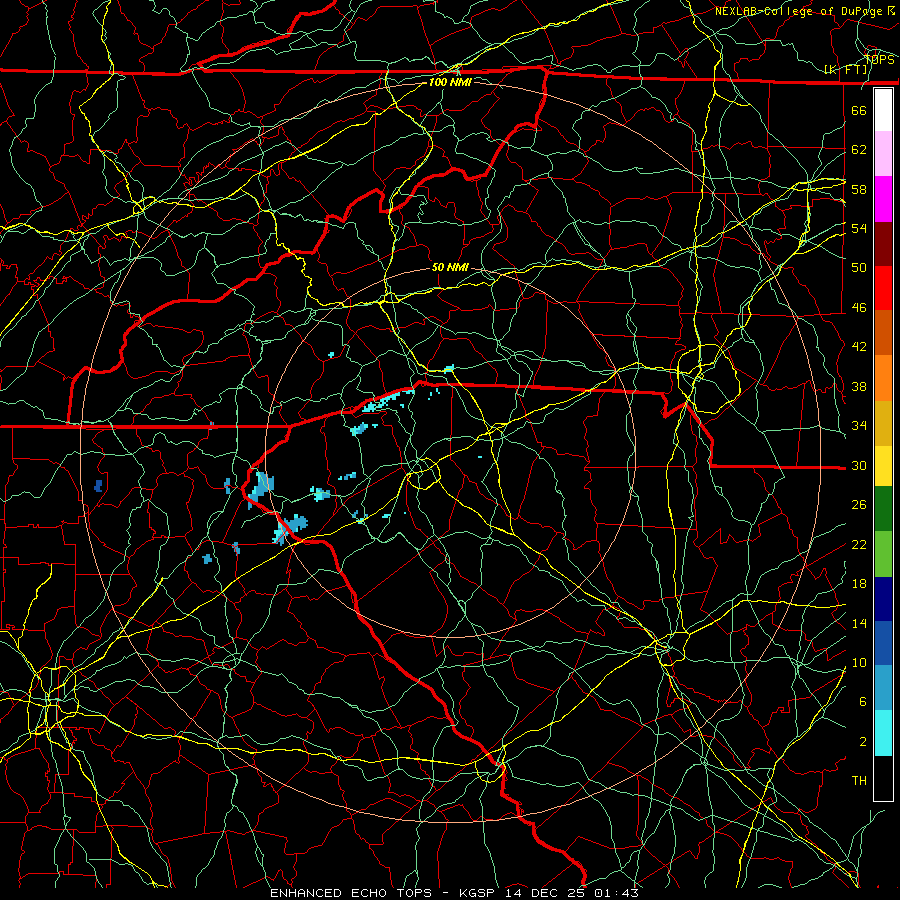Click the 30 value on the legend
This screenshot has height=900, width=900.
[x=859, y=465]
